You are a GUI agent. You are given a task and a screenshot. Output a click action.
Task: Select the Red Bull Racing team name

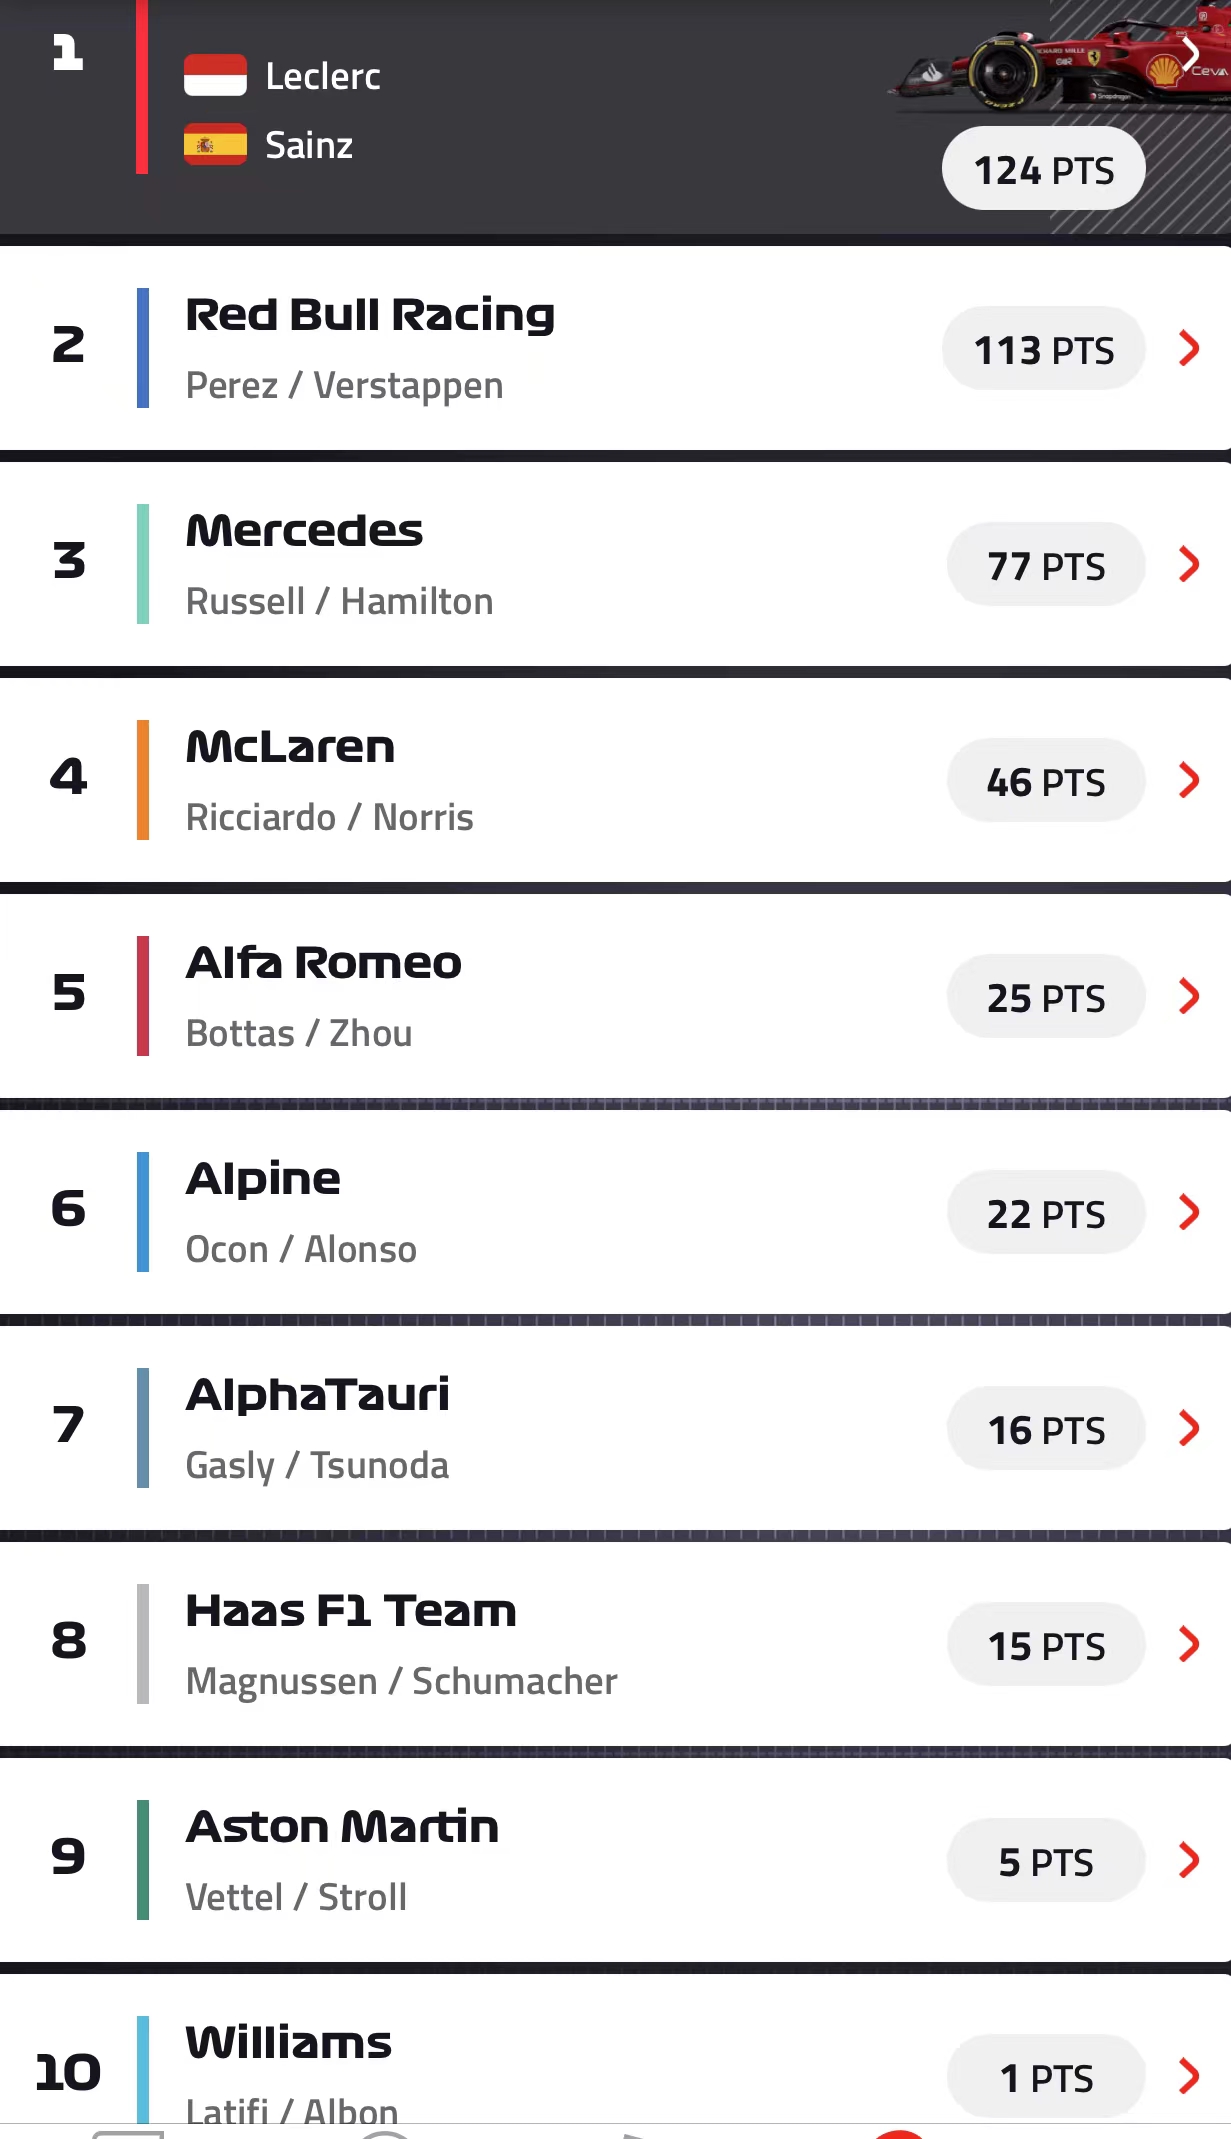[x=370, y=315]
